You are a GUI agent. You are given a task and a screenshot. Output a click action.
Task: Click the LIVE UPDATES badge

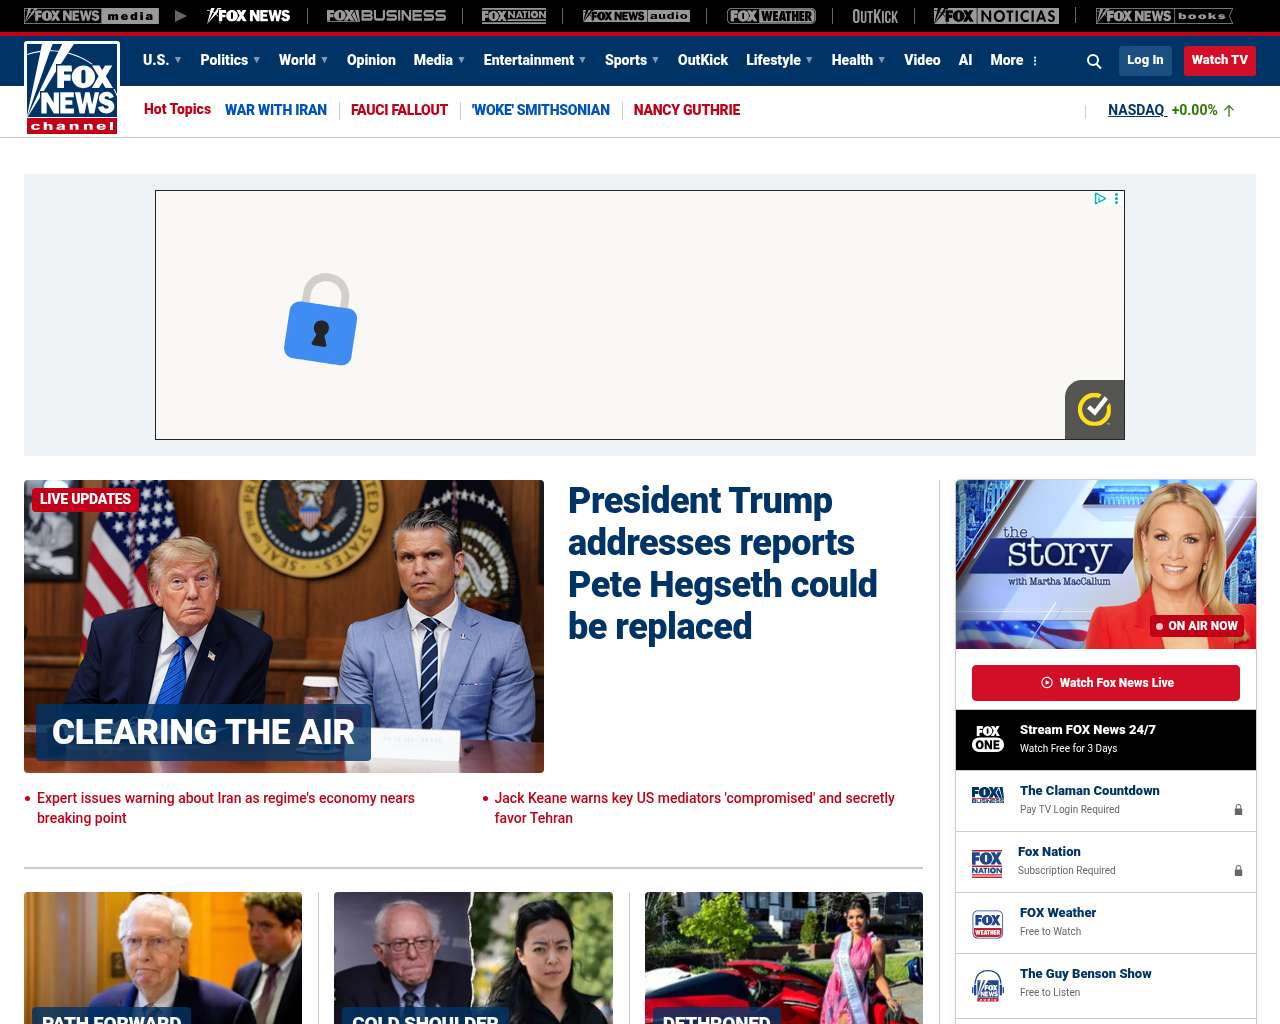[85, 499]
